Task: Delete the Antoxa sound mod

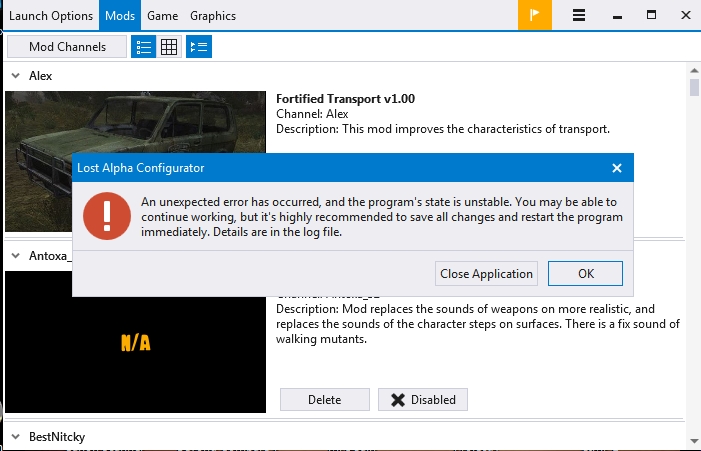Action: tap(325, 400)
